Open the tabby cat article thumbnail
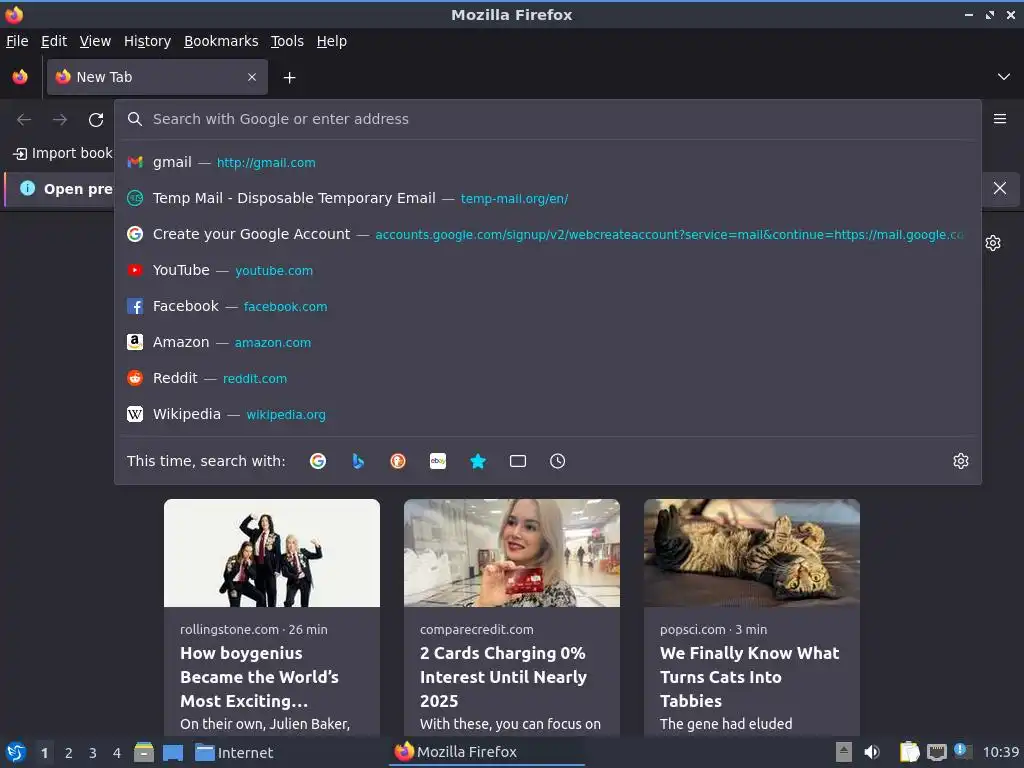The image size is (1024, 768). click(x=752, y=553)
